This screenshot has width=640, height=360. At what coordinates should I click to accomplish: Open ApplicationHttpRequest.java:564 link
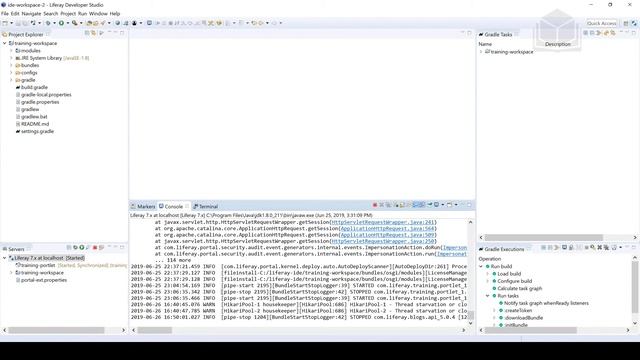[387, 229]
